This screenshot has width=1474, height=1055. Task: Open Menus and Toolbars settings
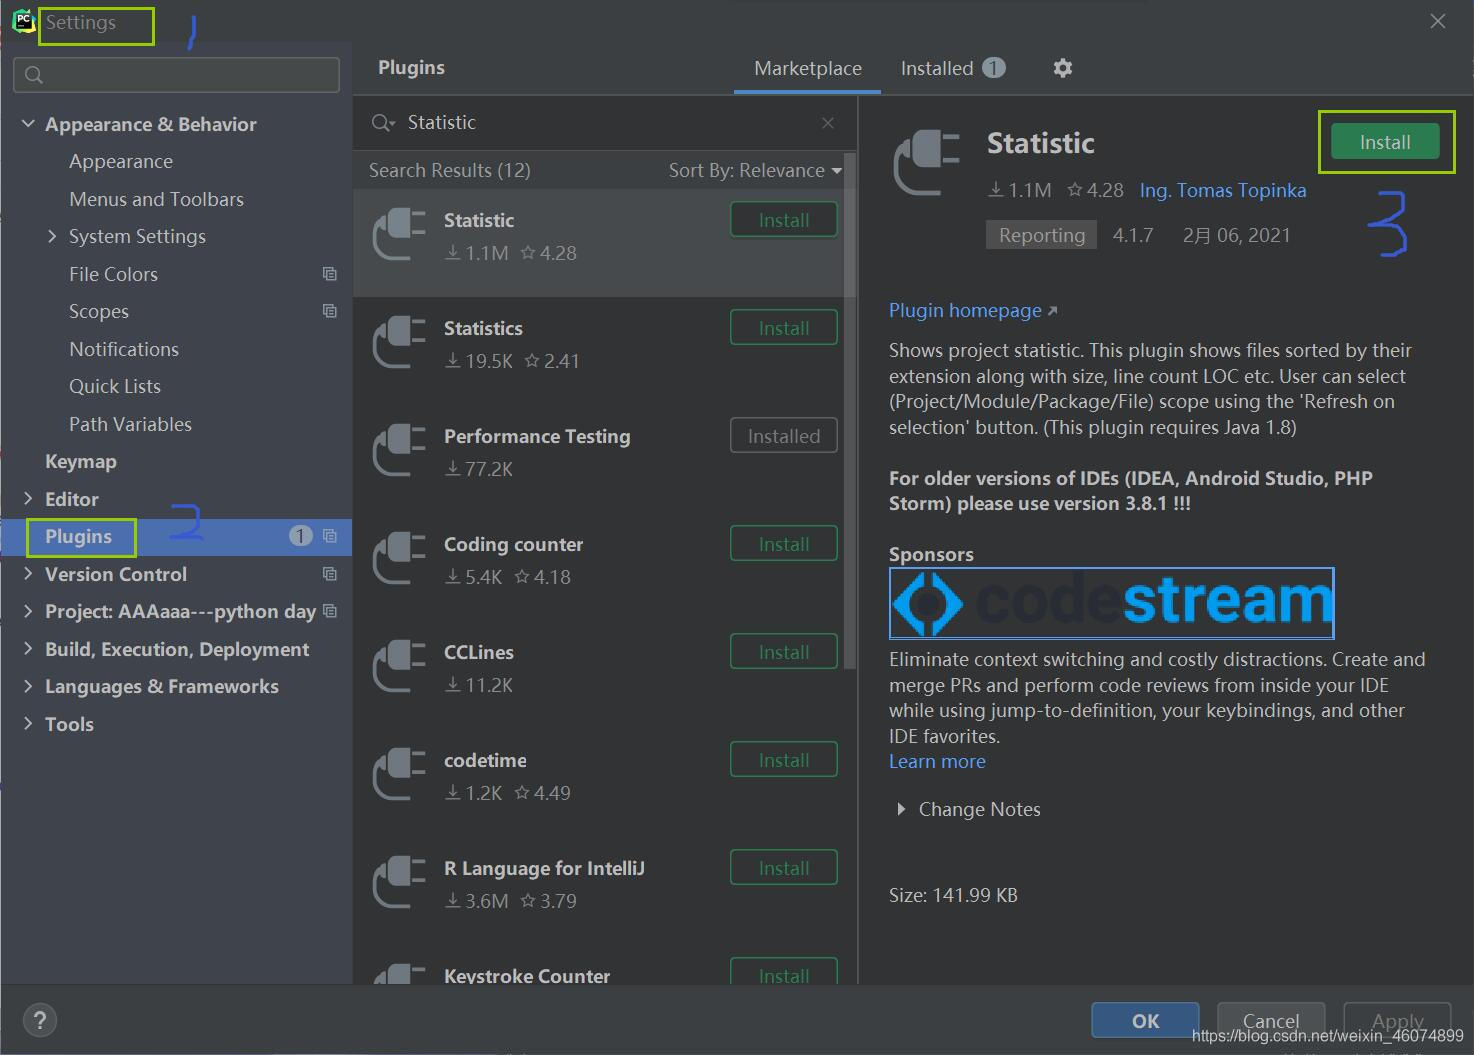click(x=156, y=199)
